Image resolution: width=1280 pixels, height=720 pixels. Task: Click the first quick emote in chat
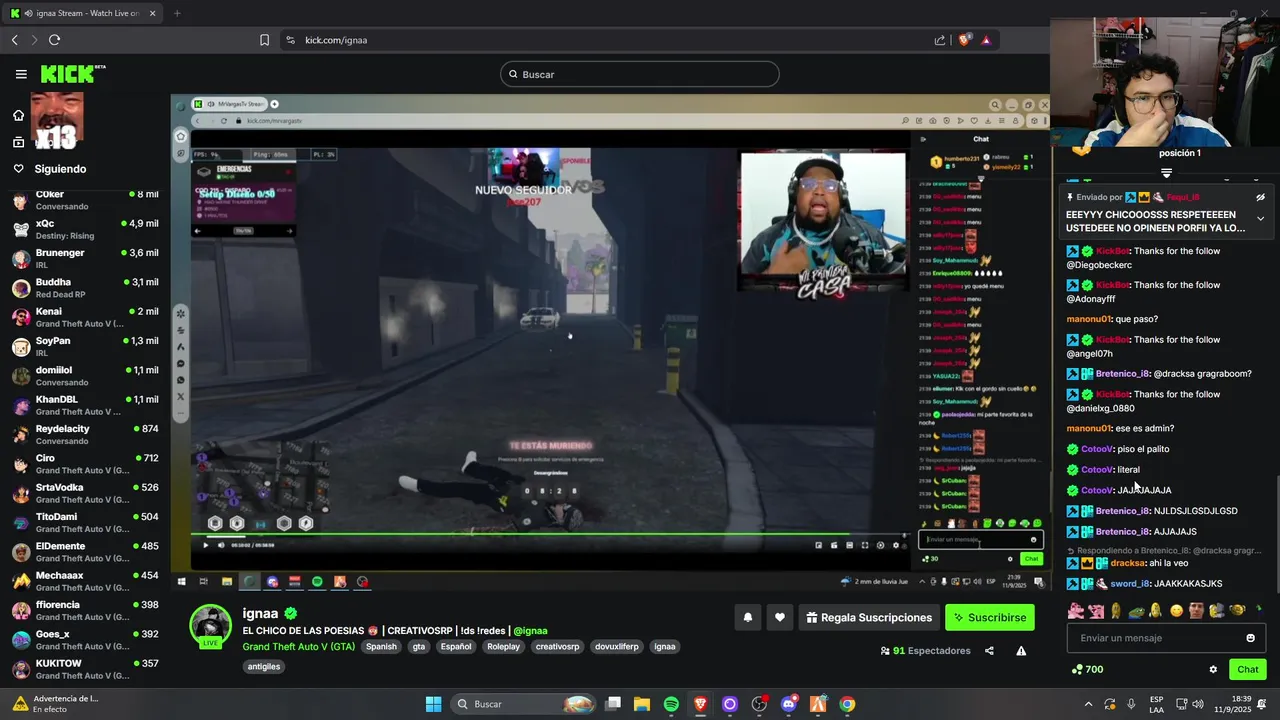1076,610
